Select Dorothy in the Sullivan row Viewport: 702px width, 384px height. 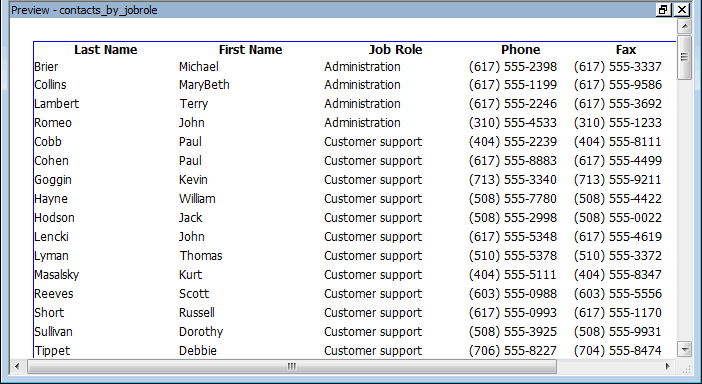pyautogui.click(x=201, y=332)
